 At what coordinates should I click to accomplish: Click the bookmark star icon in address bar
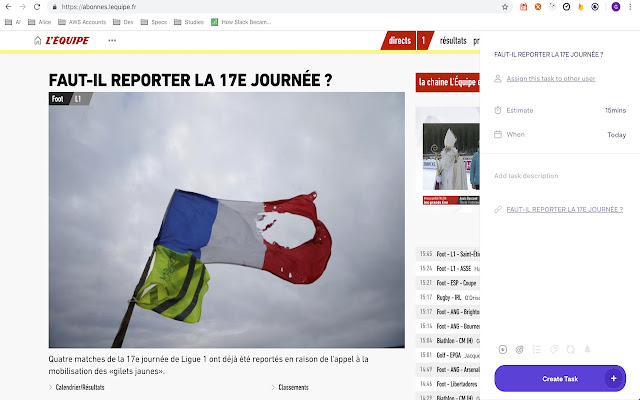(503, 6)
